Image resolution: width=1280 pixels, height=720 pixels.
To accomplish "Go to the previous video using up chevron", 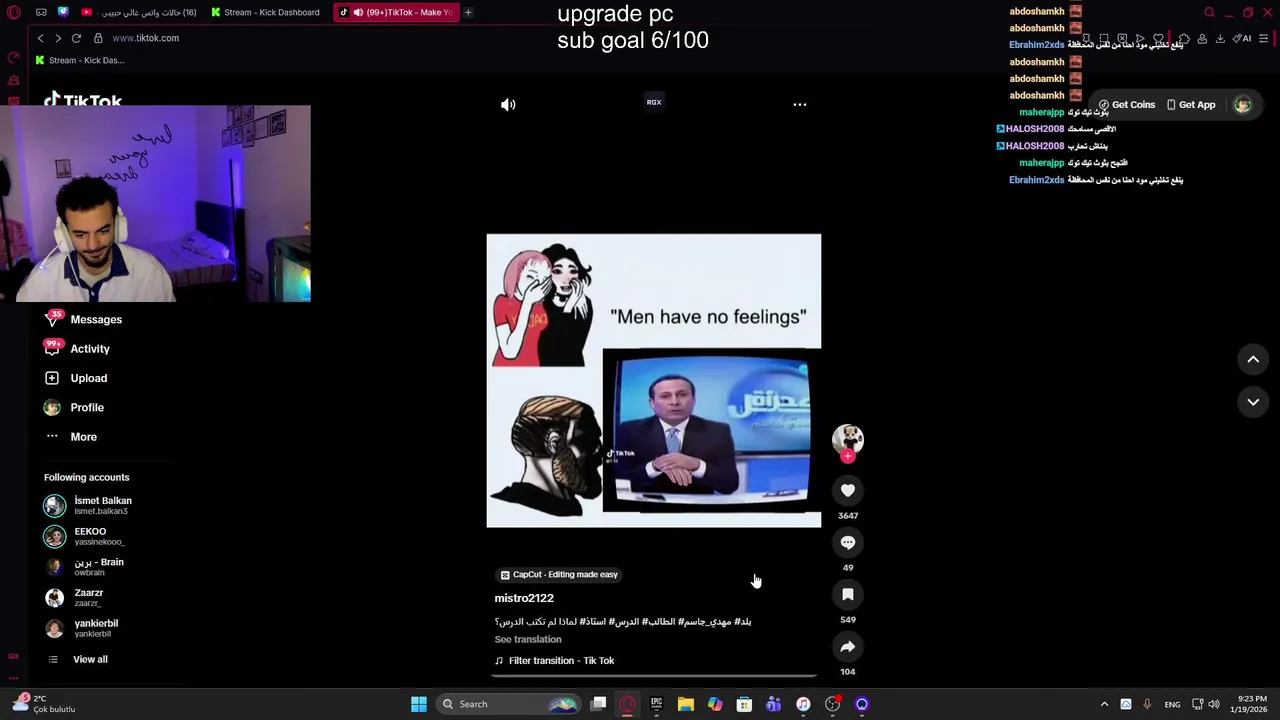I will coord(1253,359).
